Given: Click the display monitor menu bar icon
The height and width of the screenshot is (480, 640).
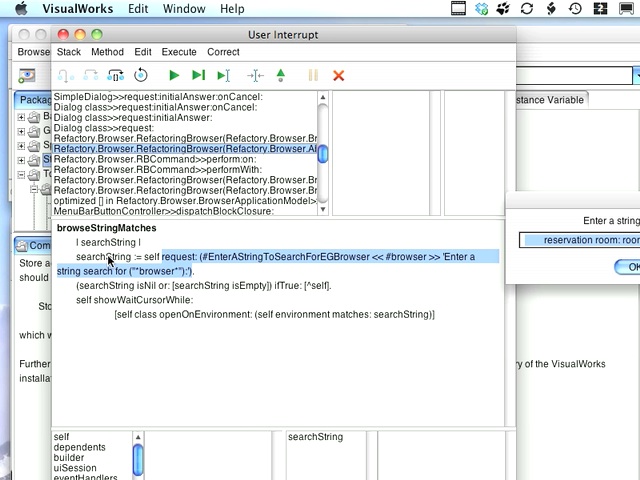Looking at the screenshot, I should (x=627, y=9).
